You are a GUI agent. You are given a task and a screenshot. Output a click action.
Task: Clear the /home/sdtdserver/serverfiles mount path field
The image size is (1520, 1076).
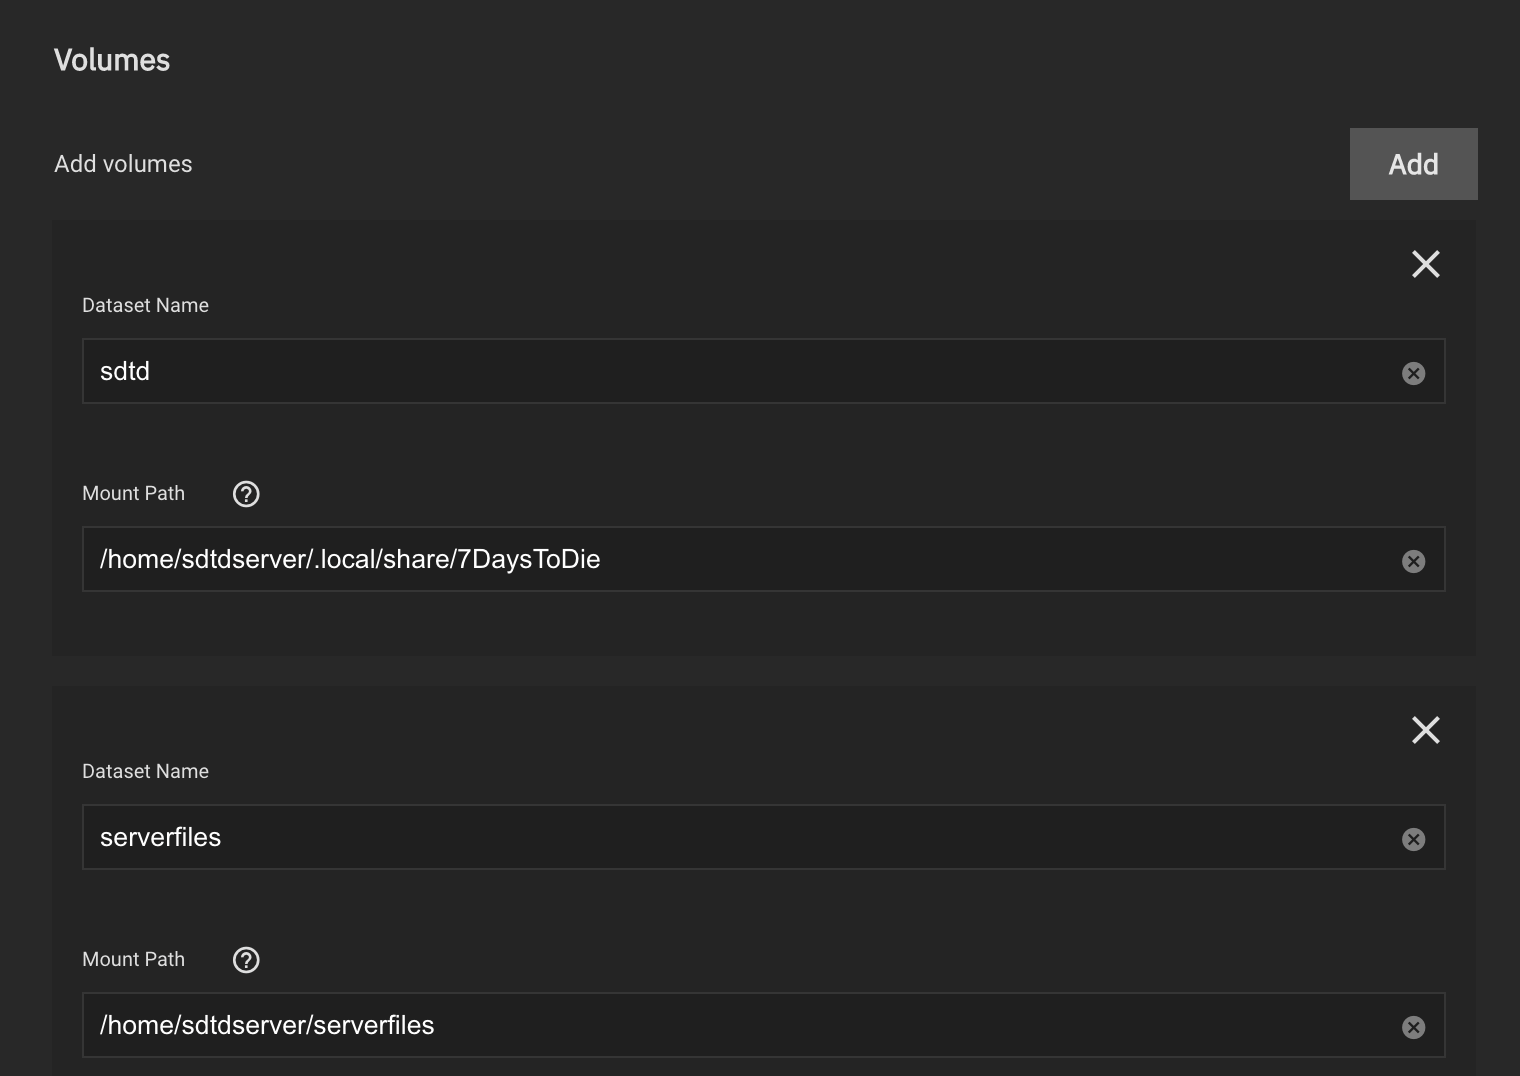click(1413, 1027)
